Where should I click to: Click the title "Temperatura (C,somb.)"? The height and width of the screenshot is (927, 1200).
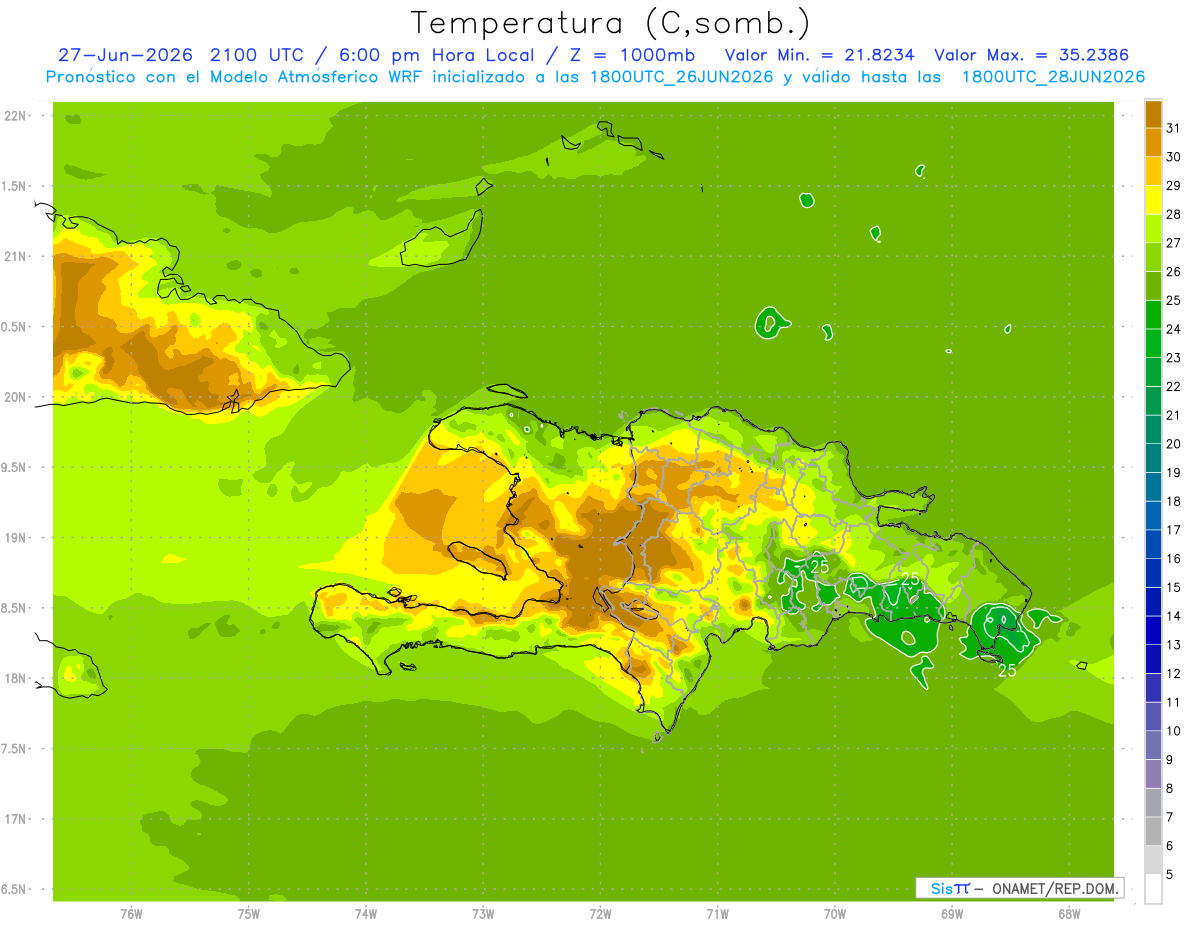(x=611, y=23)
